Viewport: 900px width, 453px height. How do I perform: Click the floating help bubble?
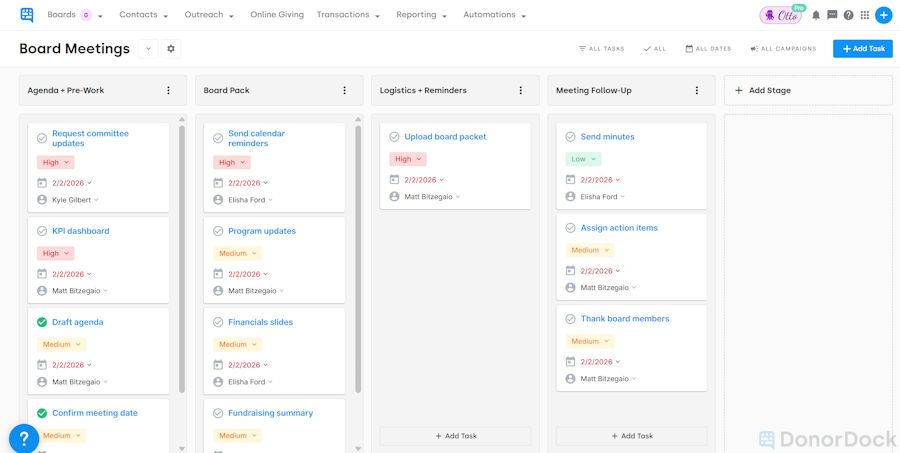tap(24, 439)
